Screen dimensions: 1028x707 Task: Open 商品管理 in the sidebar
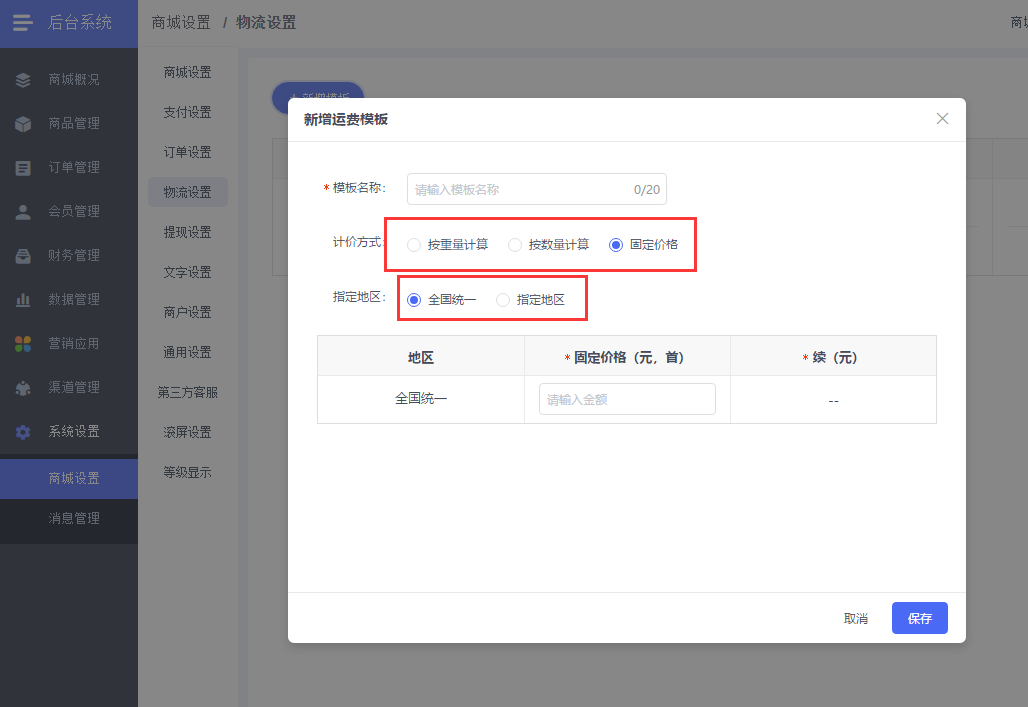click(69, 123)
